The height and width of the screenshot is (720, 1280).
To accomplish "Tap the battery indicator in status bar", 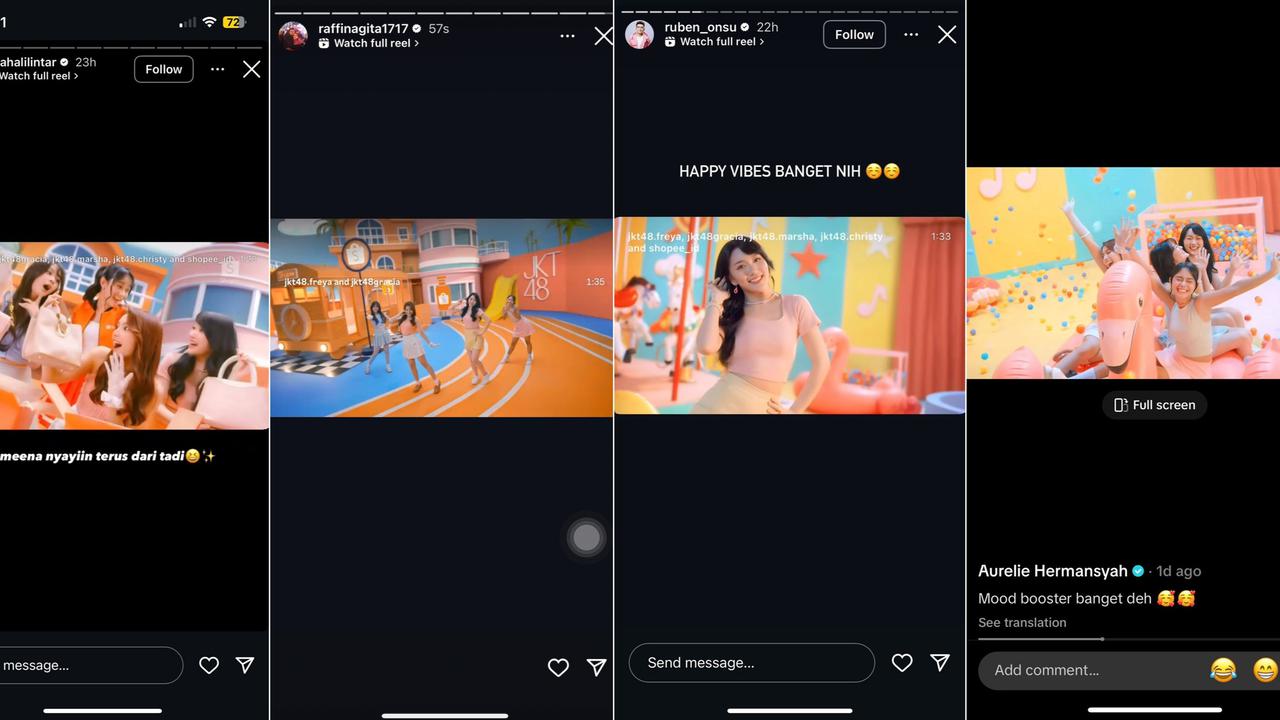I will point(235,22).
